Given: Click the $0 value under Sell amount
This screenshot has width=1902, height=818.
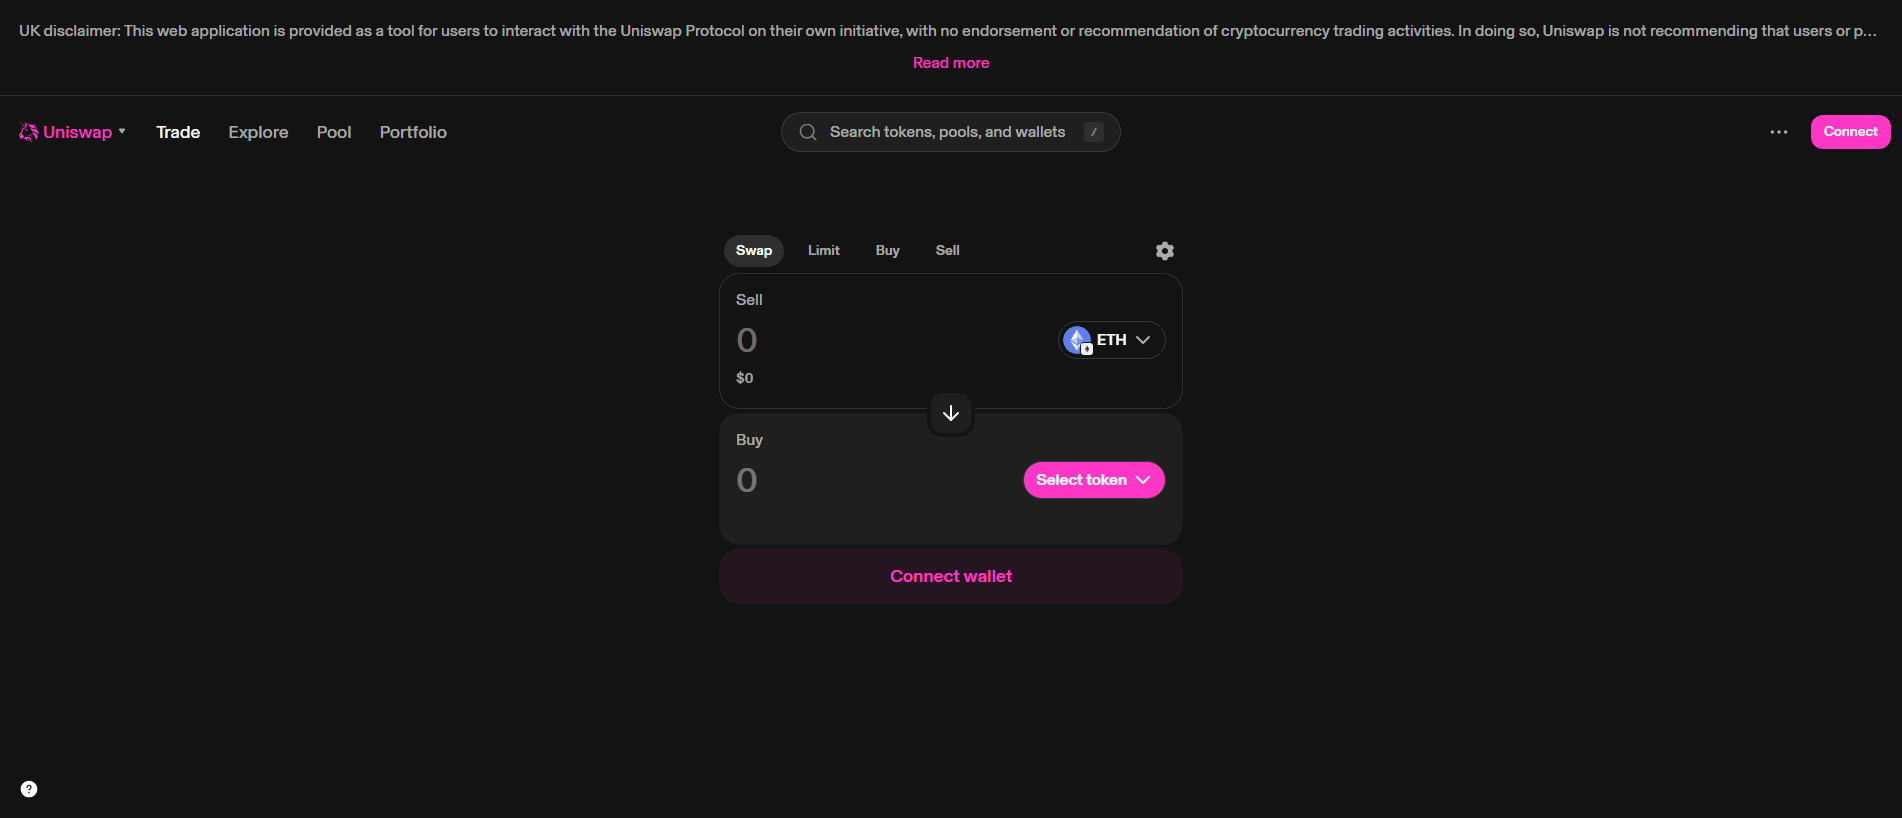Looking at the screenshot, I should coord(745,378).
